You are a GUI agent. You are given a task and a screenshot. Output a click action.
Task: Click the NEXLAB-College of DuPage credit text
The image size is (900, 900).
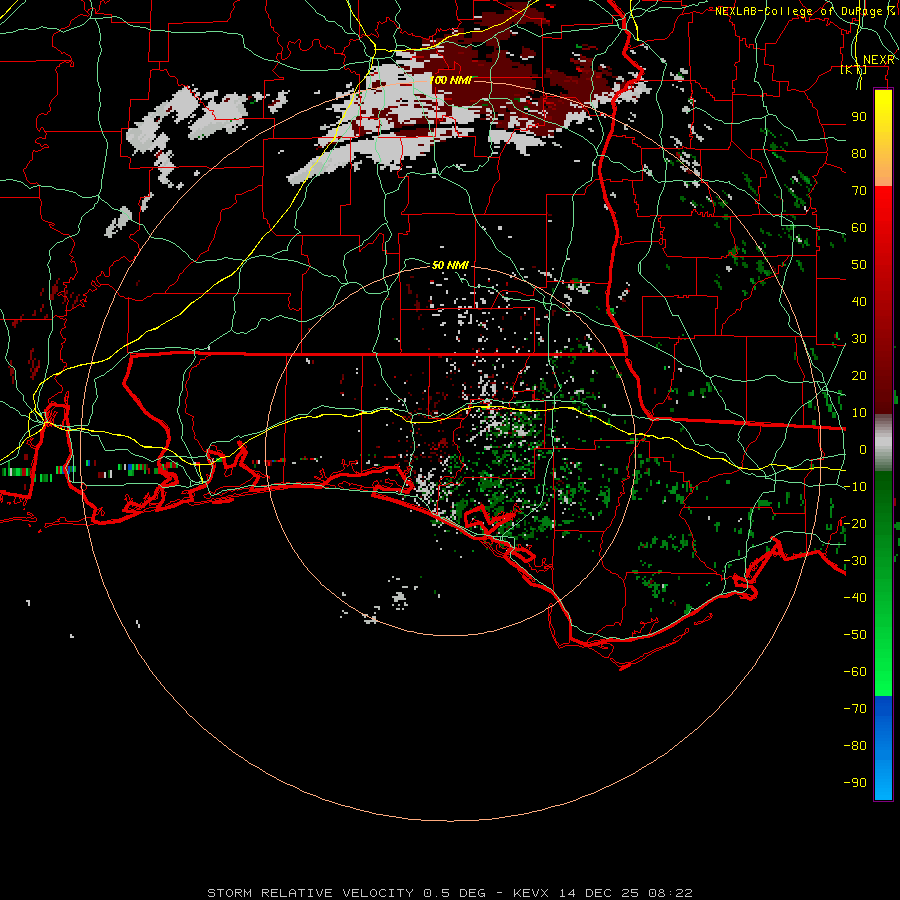tap(804, 11)
